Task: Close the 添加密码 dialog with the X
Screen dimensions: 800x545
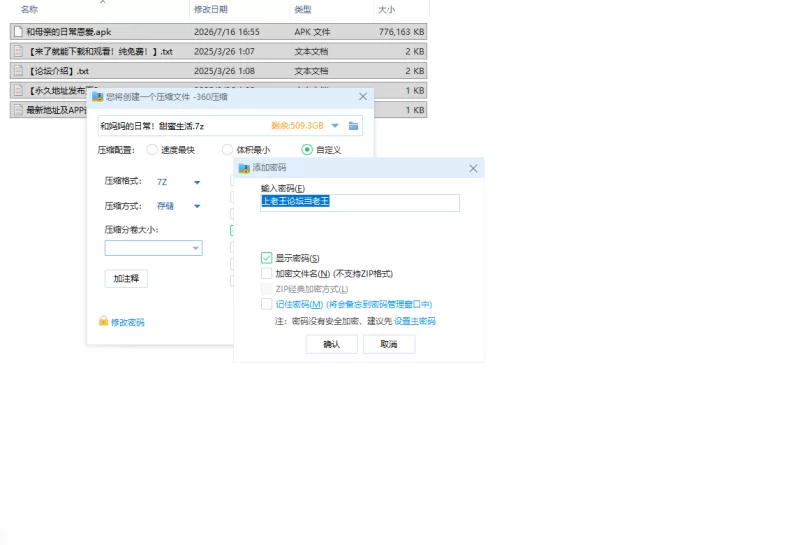Action: [x=473, y=168]
